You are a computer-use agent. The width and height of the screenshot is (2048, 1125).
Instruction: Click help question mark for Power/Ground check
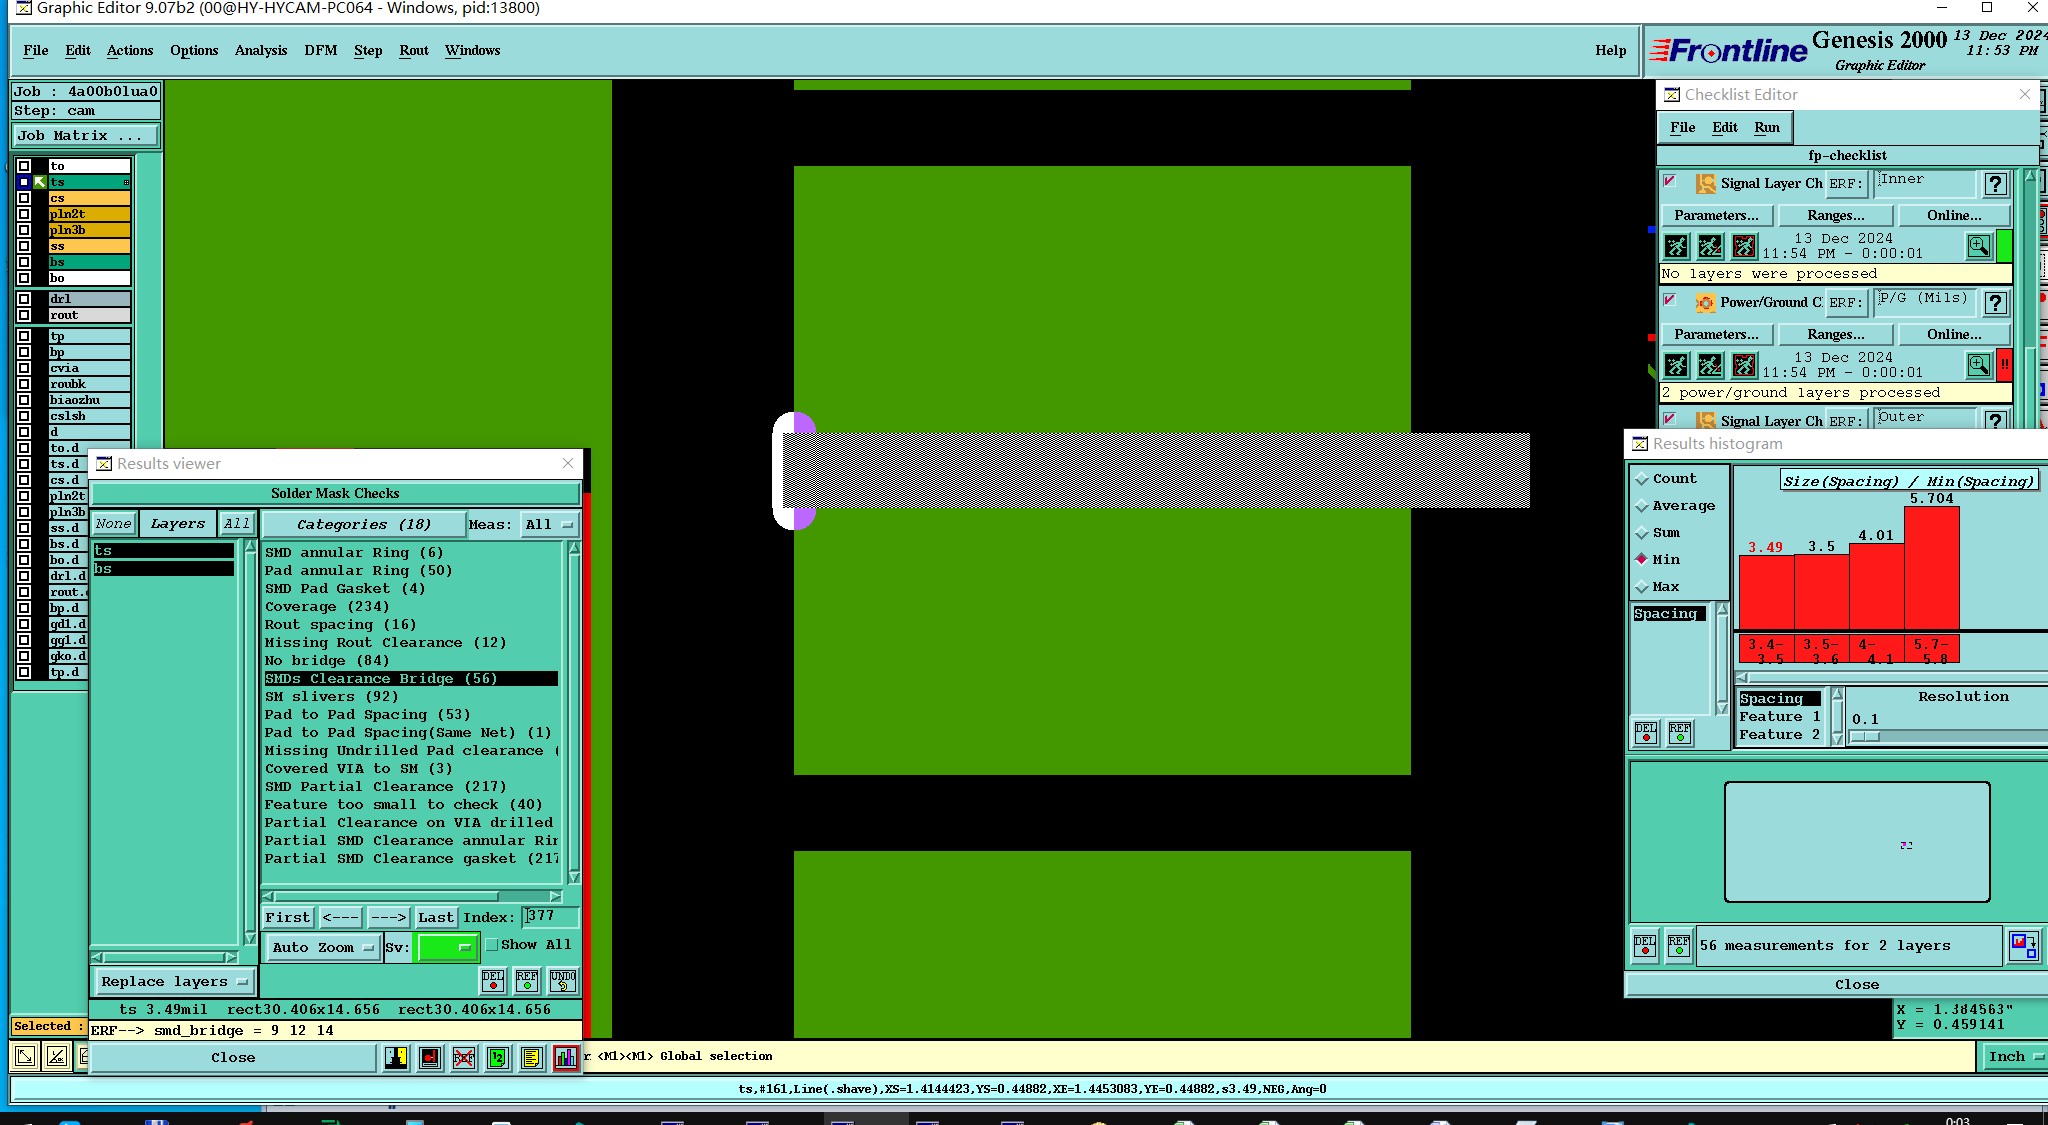click(x=1995, y=303)
